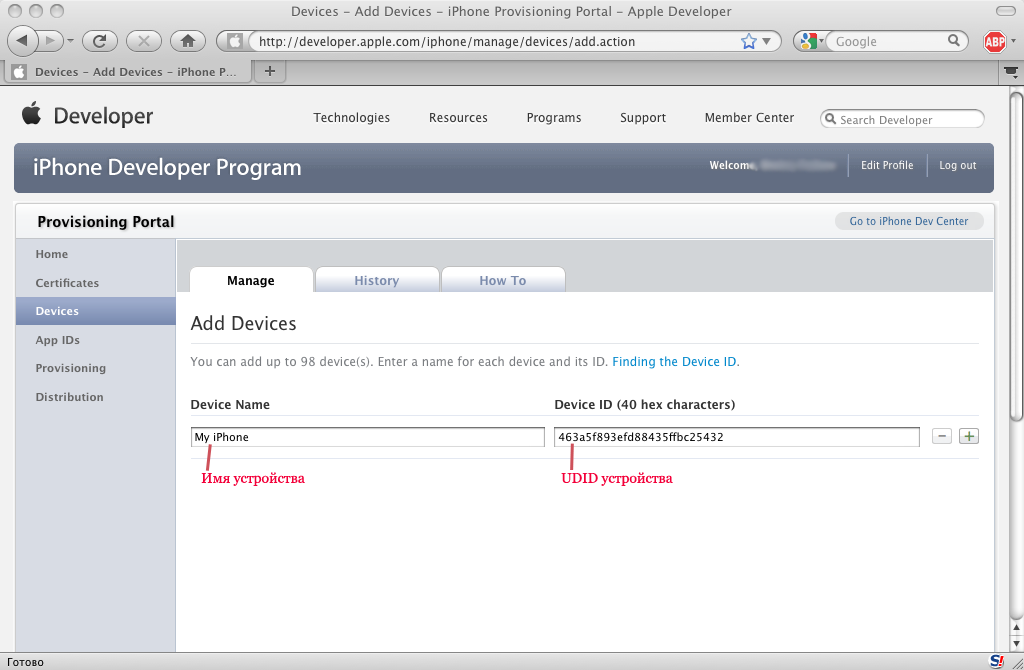The height and width of the screenshot is (670, 1024).
Task: Click the S! status bar icon
Action: coord(997,661)
